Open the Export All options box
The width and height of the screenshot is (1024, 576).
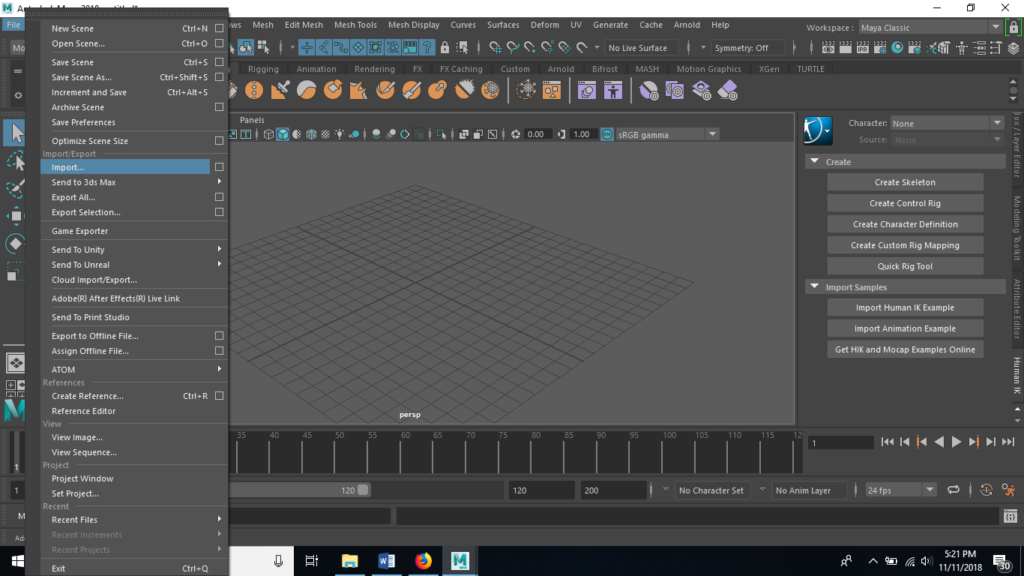click(219, 197)
